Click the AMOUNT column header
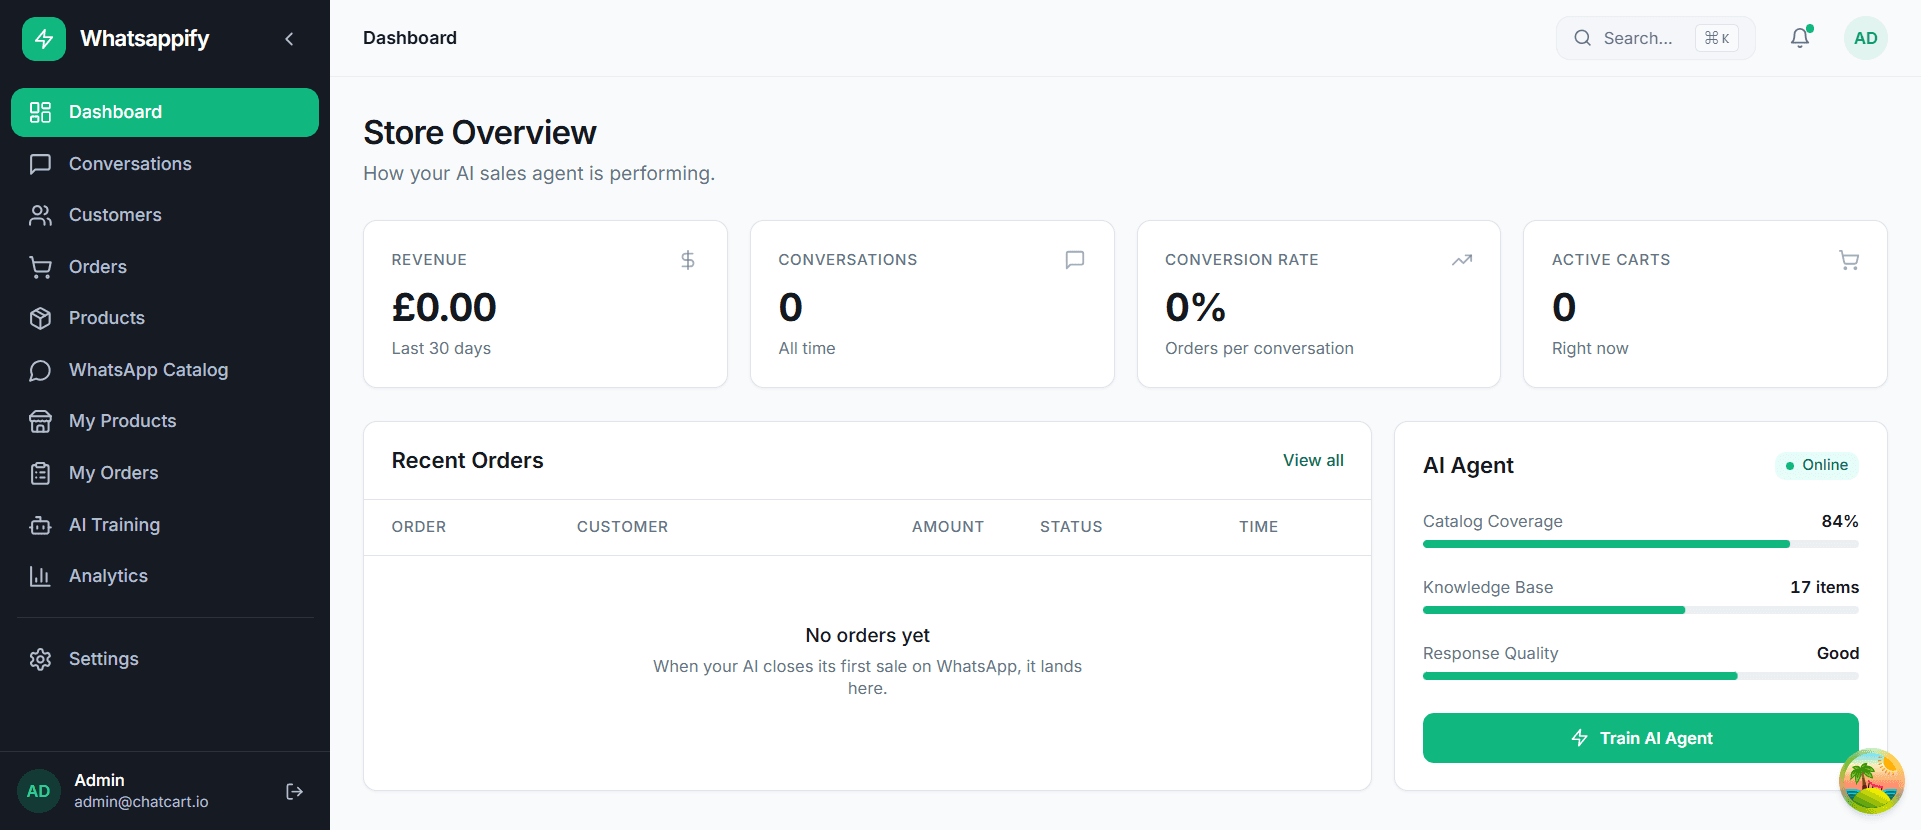1921x830 pixels. (948, 527)
